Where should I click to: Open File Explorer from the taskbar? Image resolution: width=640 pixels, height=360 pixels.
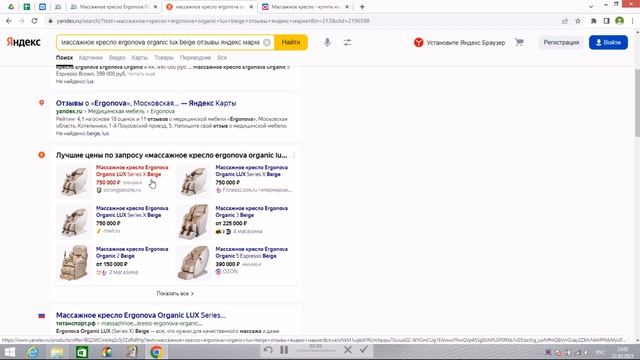57,352
